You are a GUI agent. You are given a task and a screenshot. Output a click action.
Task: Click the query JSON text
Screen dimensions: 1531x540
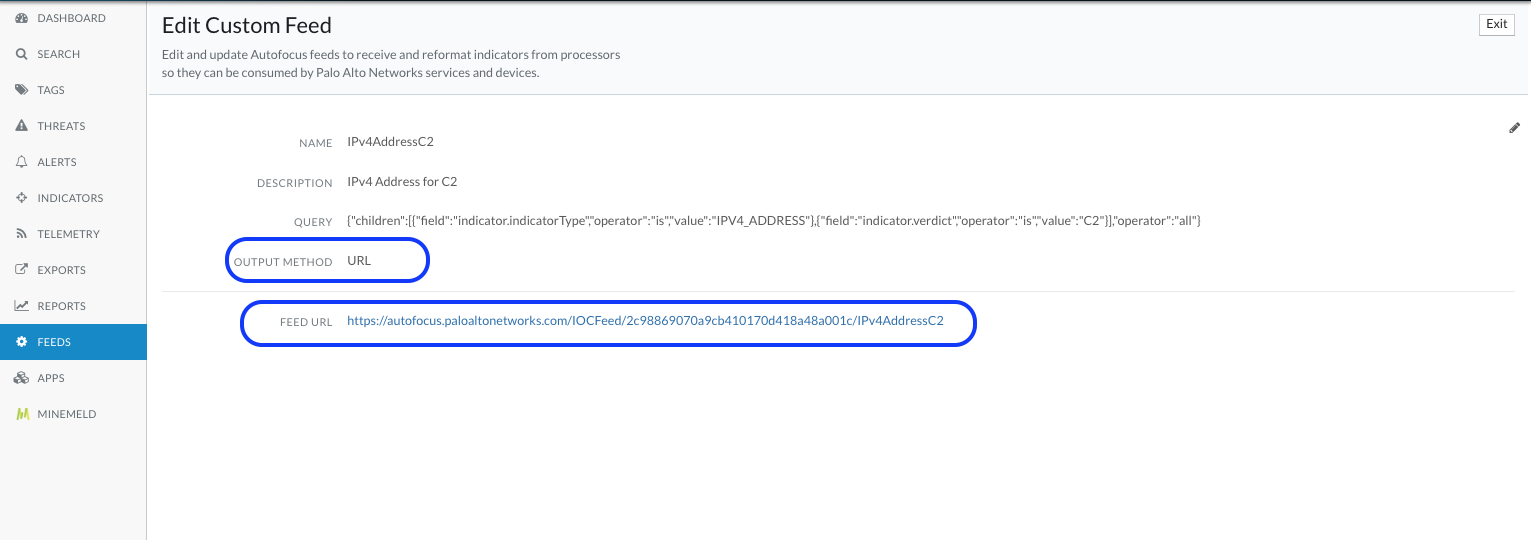[x=773, y=220]
